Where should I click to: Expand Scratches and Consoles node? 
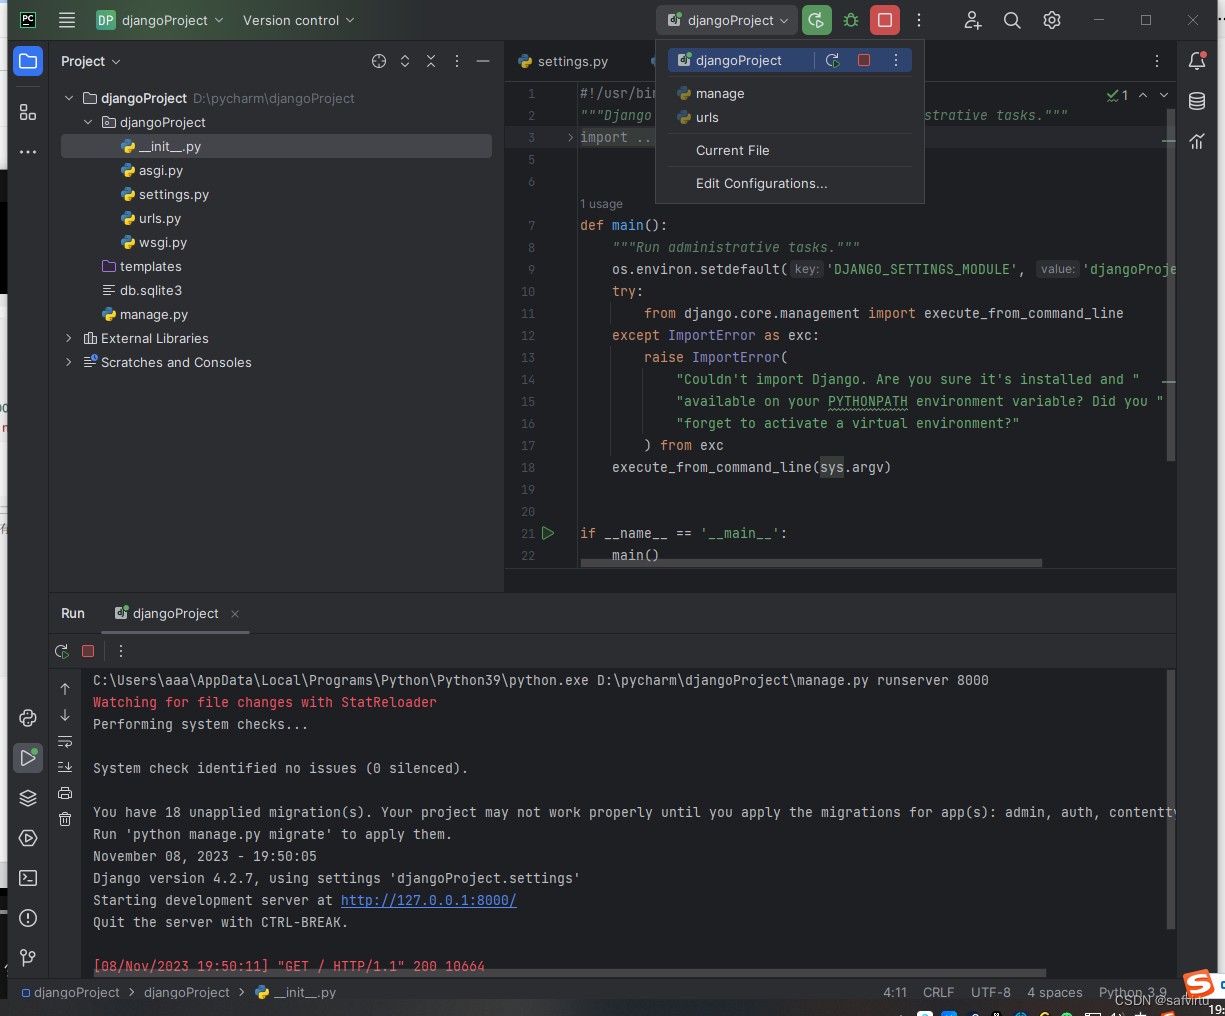pyautogui.click(x=69, y=362)
